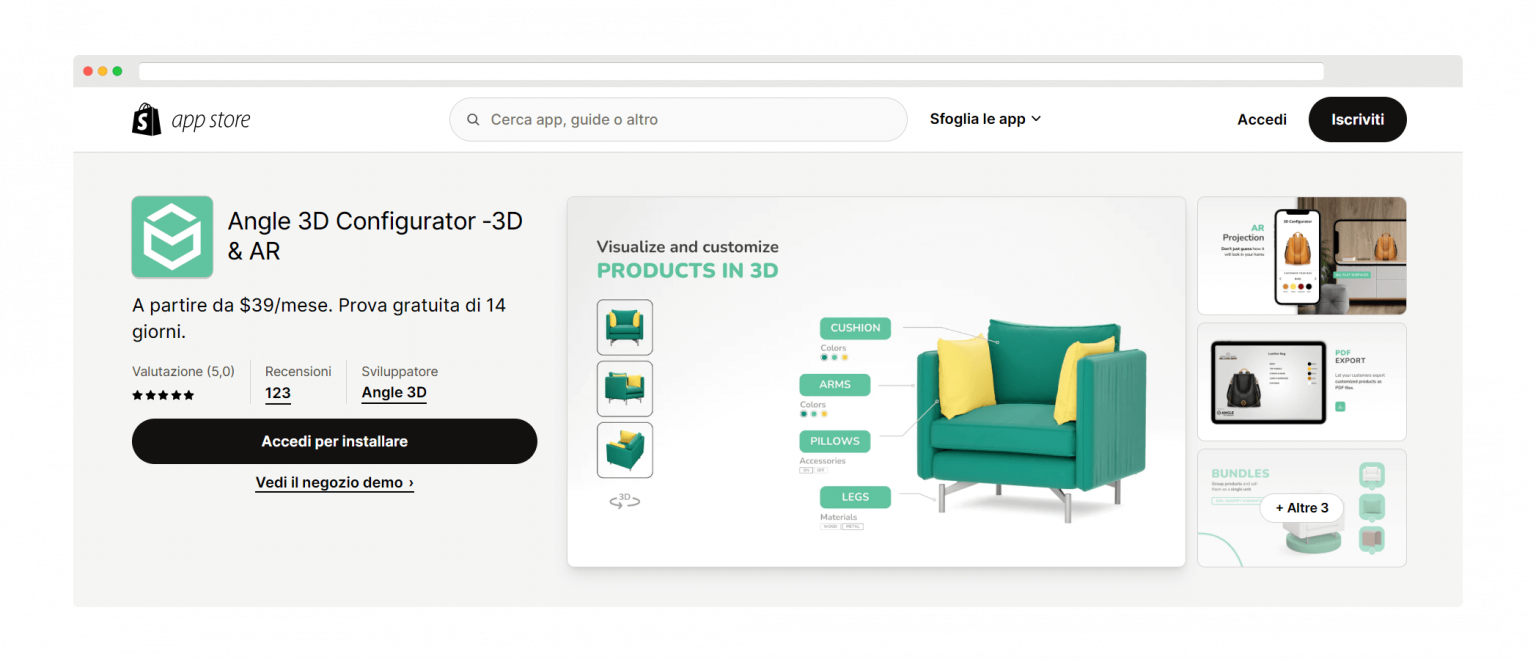The width and height of the screenshot is (1536, 662).
Task: Click Accedi in the top navigation
Action: [1261, 119]
